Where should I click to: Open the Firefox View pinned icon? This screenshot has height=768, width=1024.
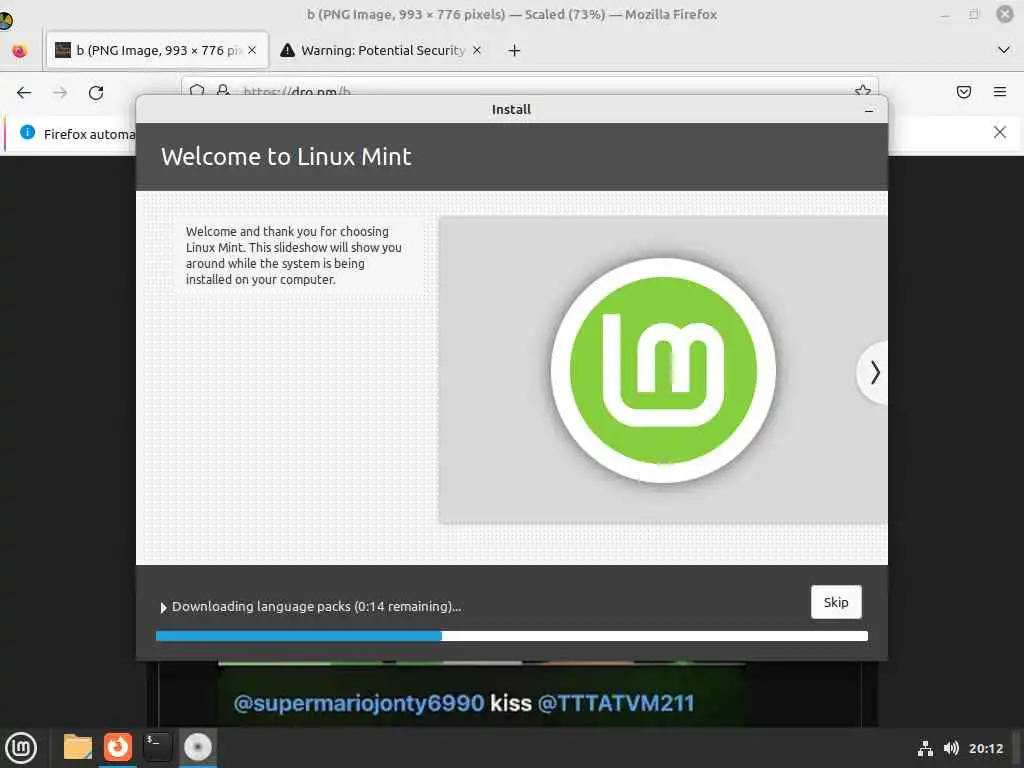[20, 50]
